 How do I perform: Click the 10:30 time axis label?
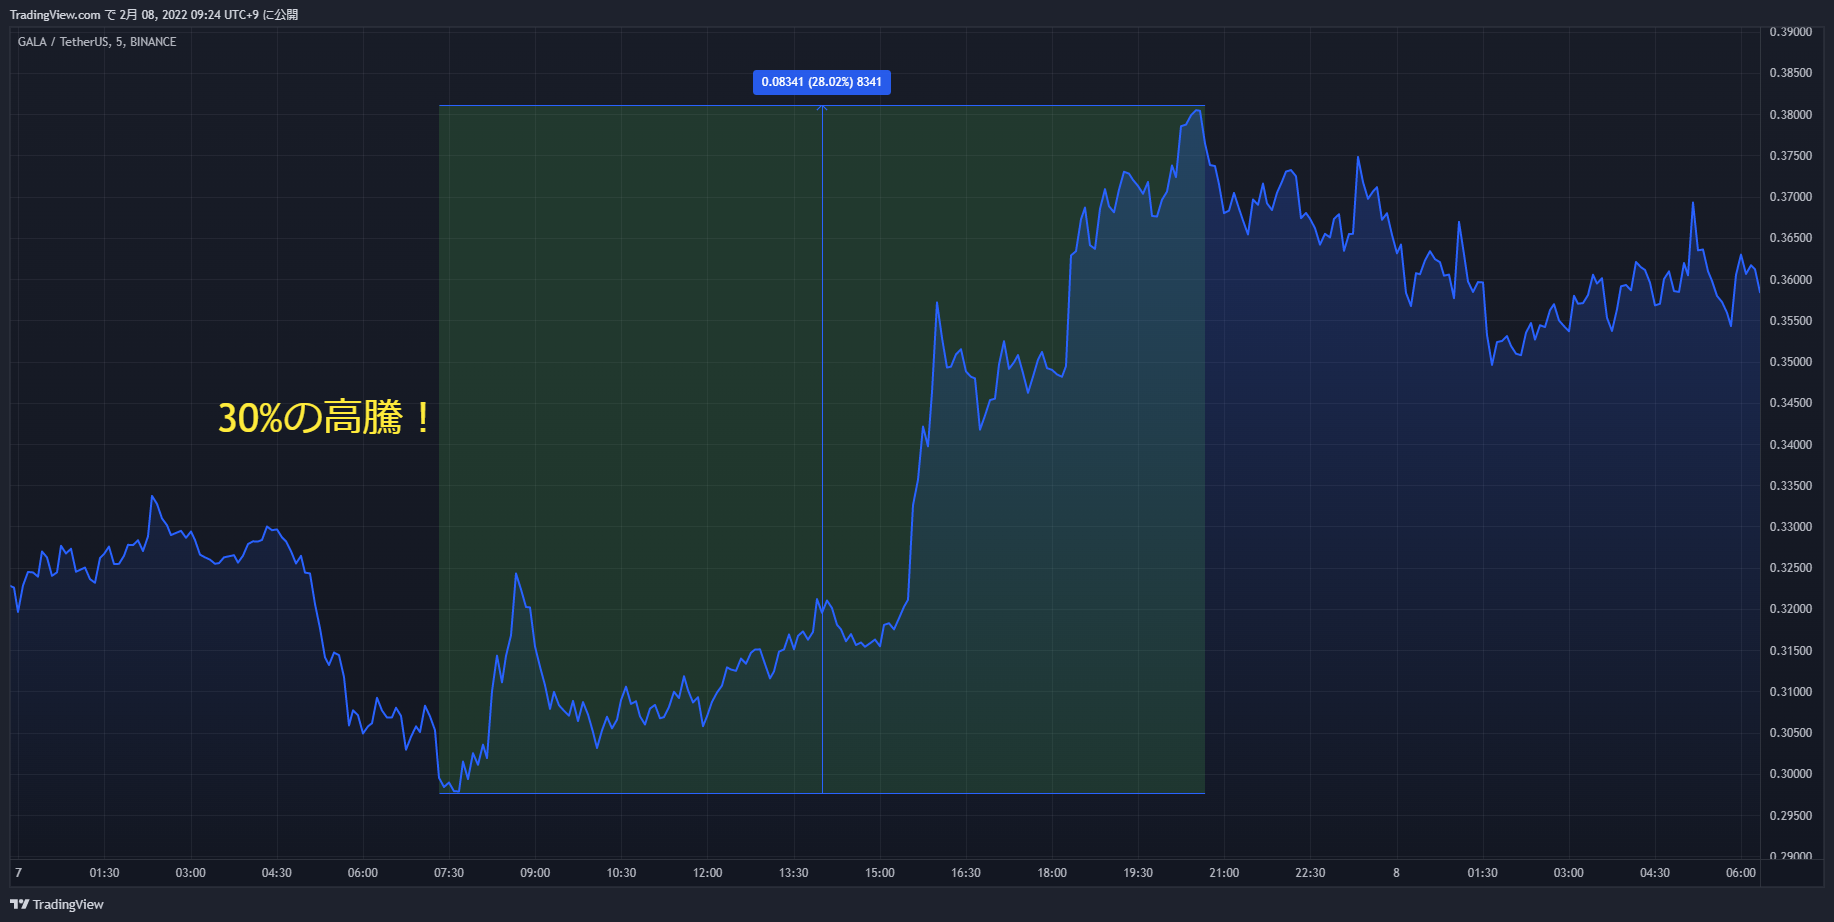tap(621, 873)
